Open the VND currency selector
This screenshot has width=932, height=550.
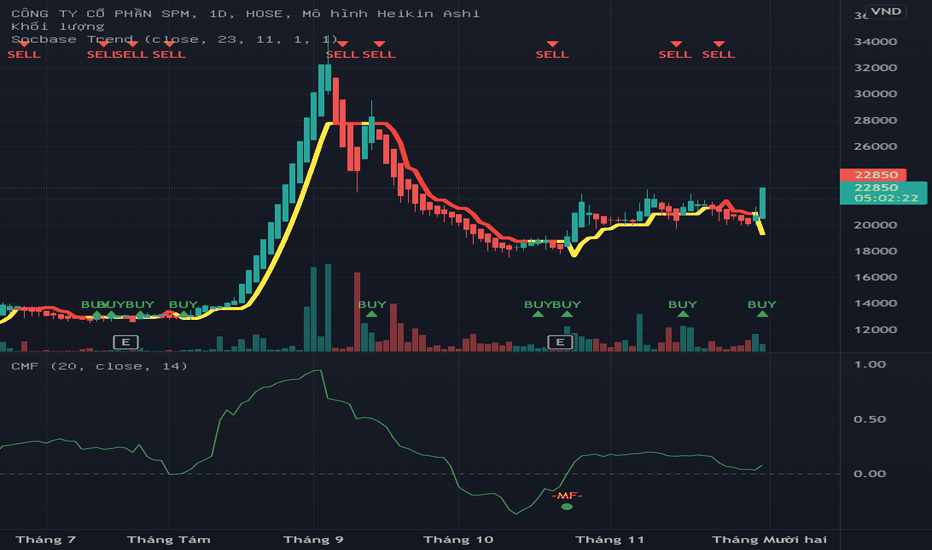tap(884, 12)
